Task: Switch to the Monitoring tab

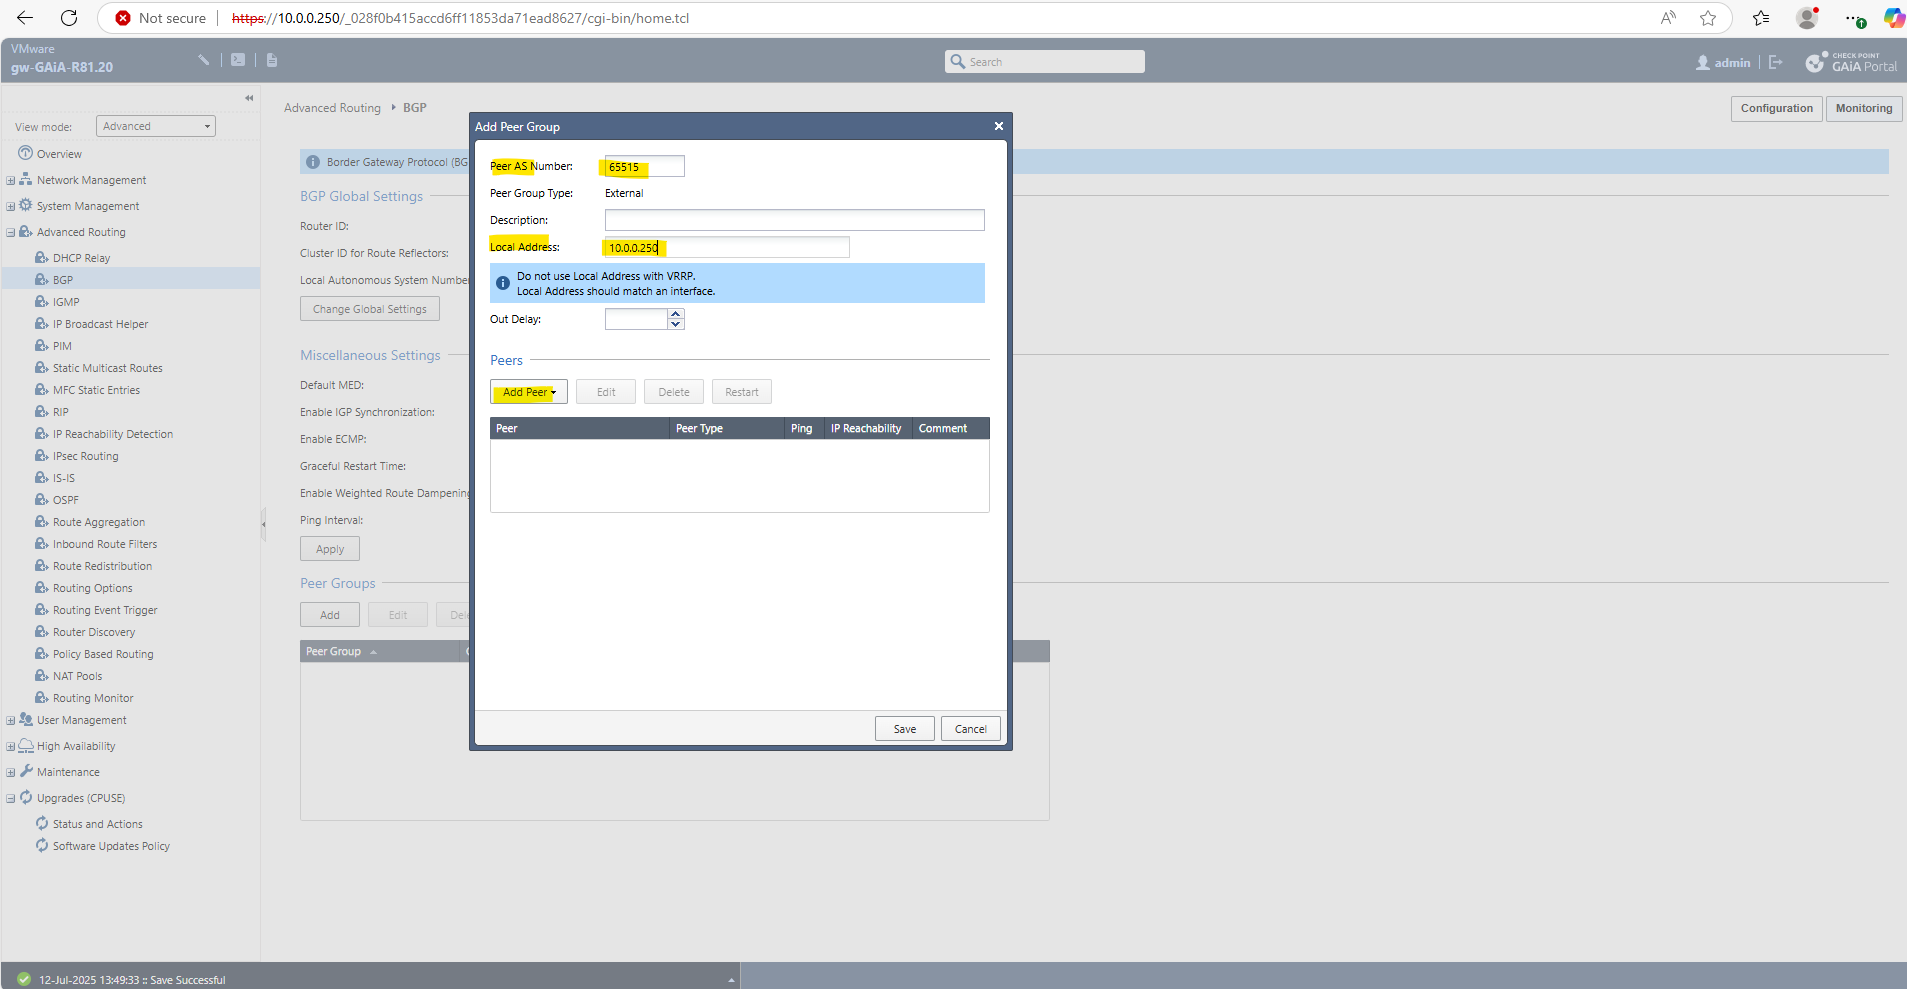Action: coord(1864,108)
